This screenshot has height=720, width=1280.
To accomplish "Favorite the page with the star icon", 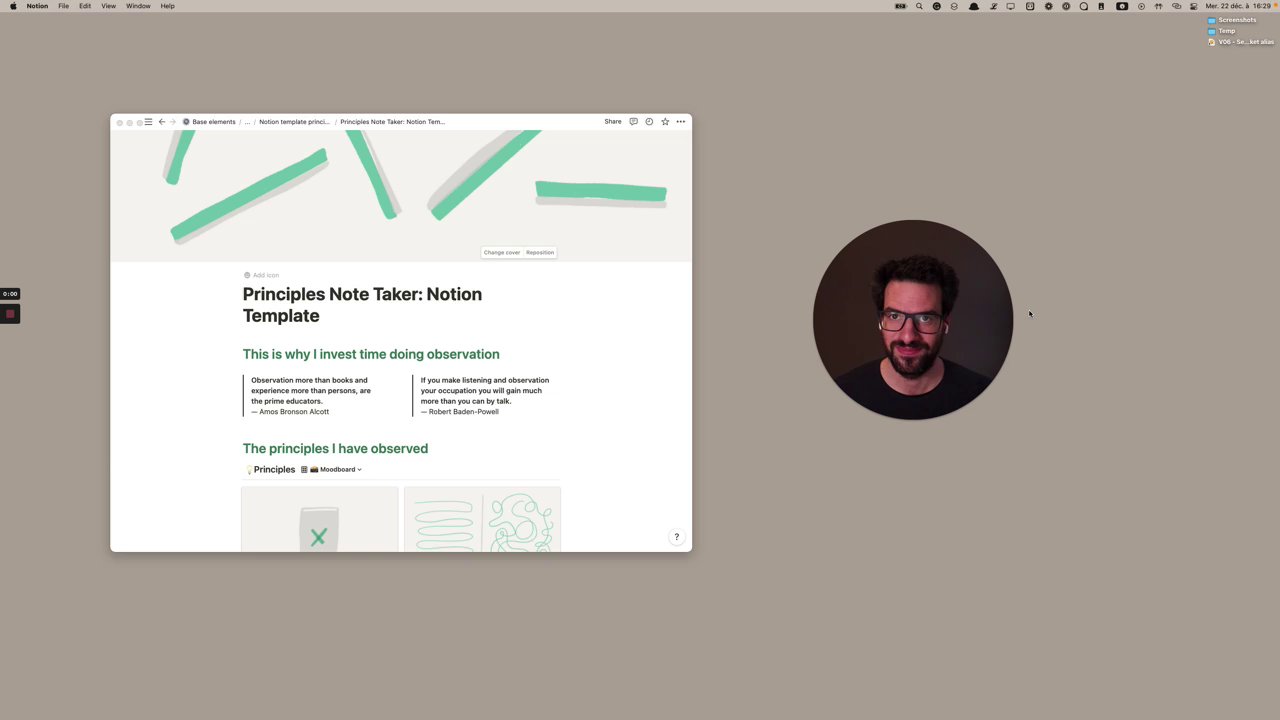I will click(x=665, y=122).
